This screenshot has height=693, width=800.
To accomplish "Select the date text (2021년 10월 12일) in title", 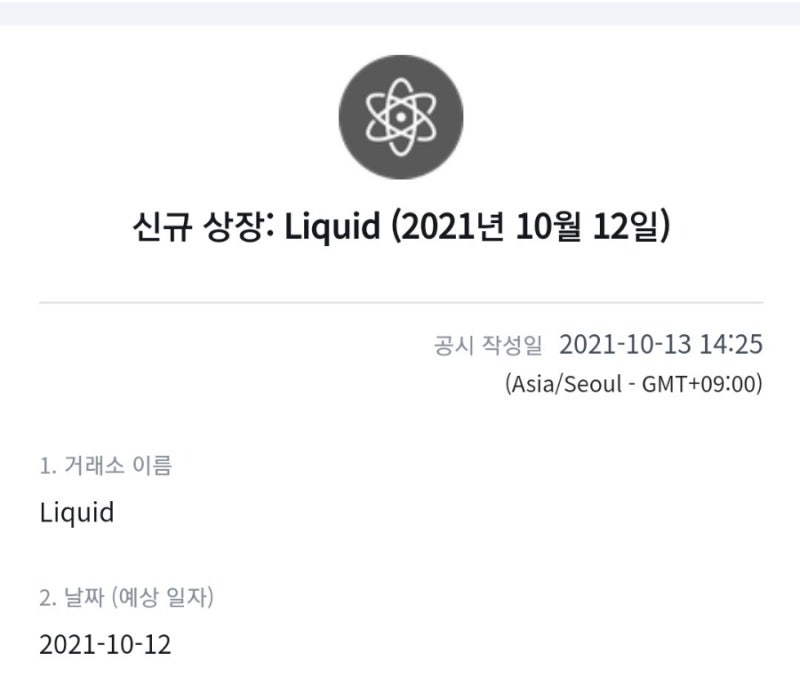I will [531, 225].
